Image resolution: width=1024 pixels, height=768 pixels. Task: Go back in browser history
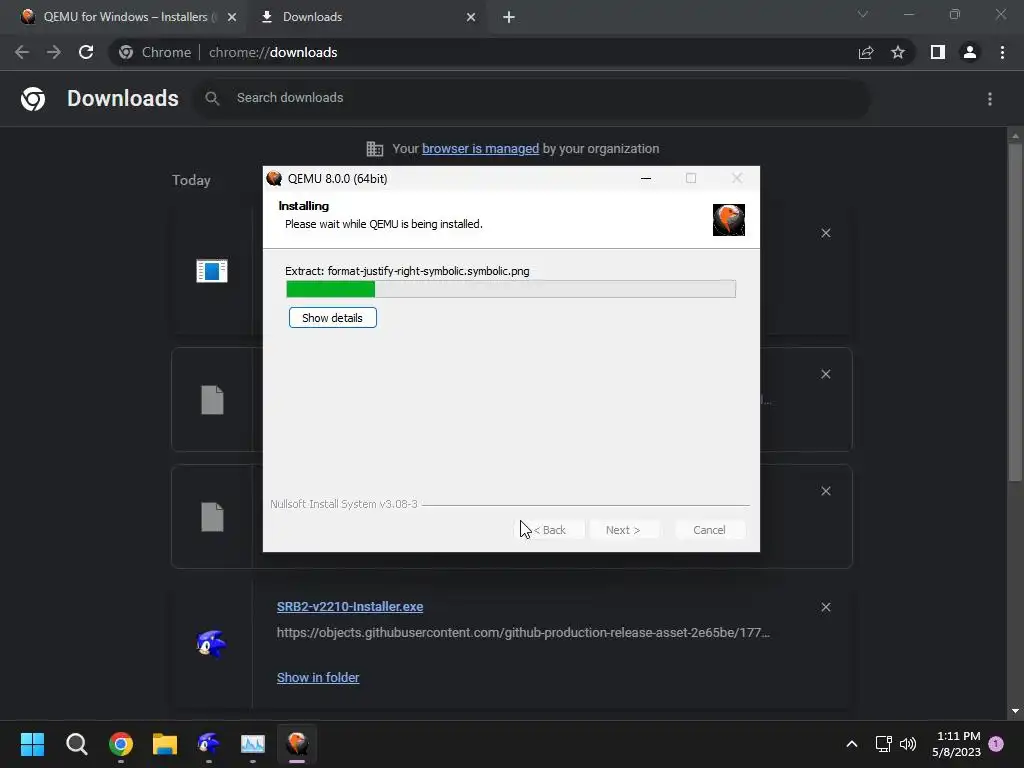pyautogui.click(x=22, y=52)
